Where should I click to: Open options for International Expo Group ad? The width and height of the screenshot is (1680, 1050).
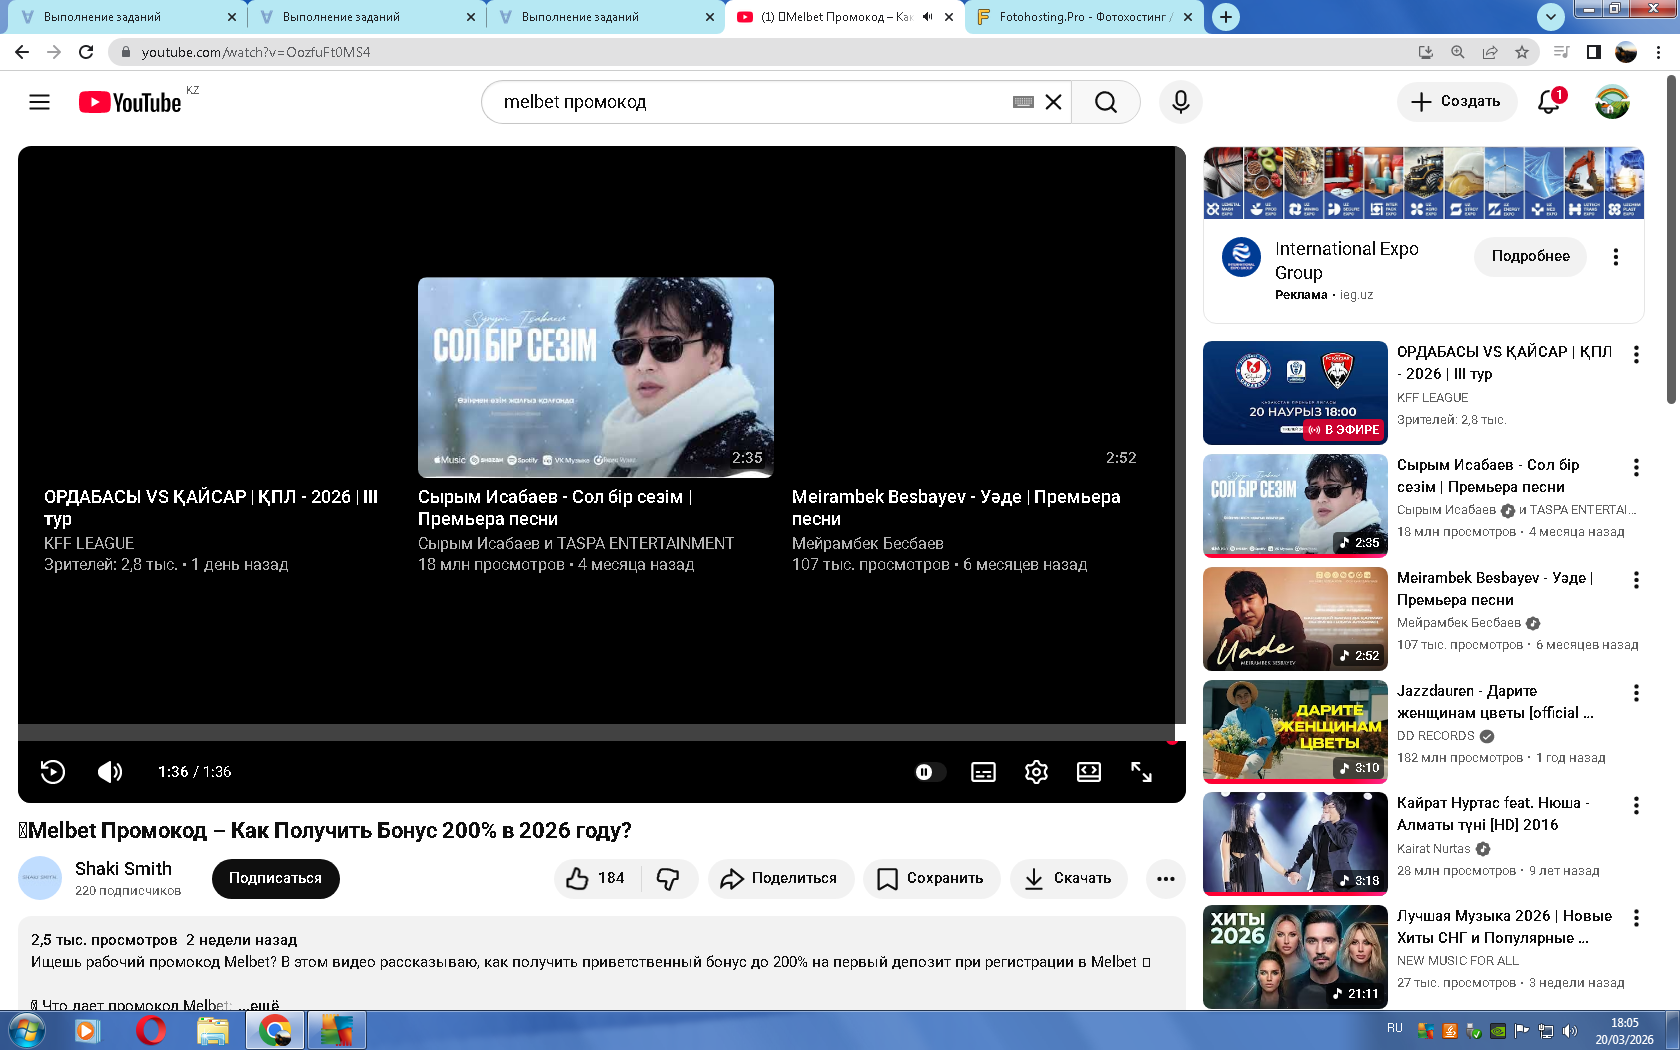pyautogui.click(x=1615, y=257)
